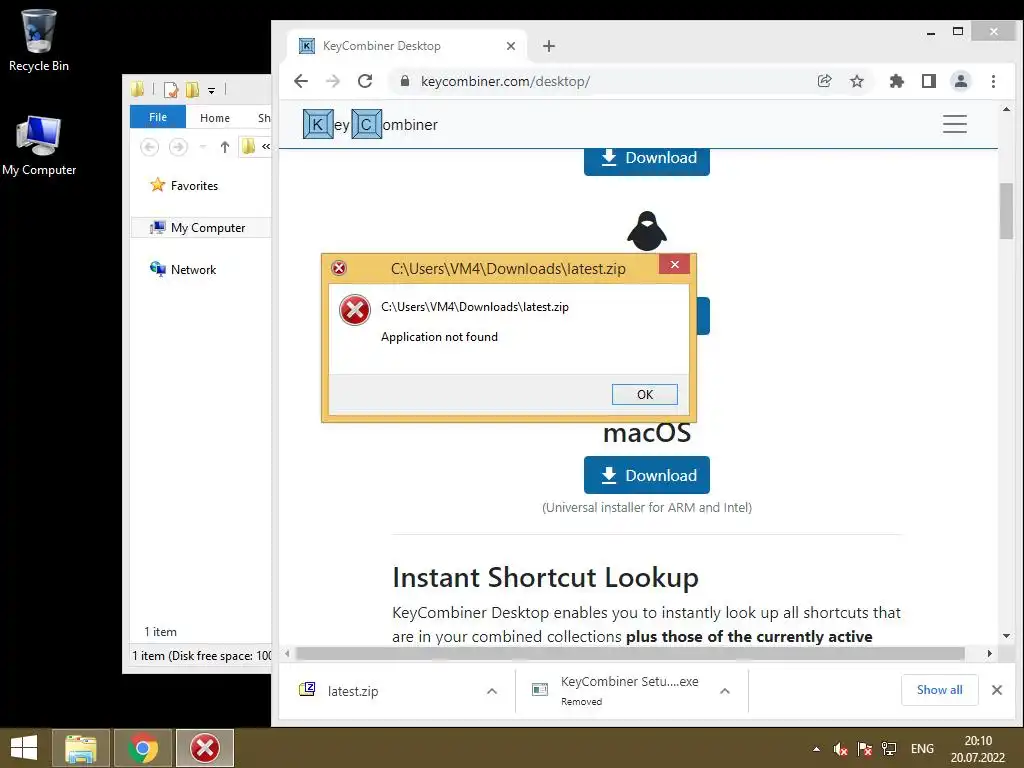
Task: Switch to Home ribbon tab in File Explorer
Action: pyautogui.click(x=215, y=118)
